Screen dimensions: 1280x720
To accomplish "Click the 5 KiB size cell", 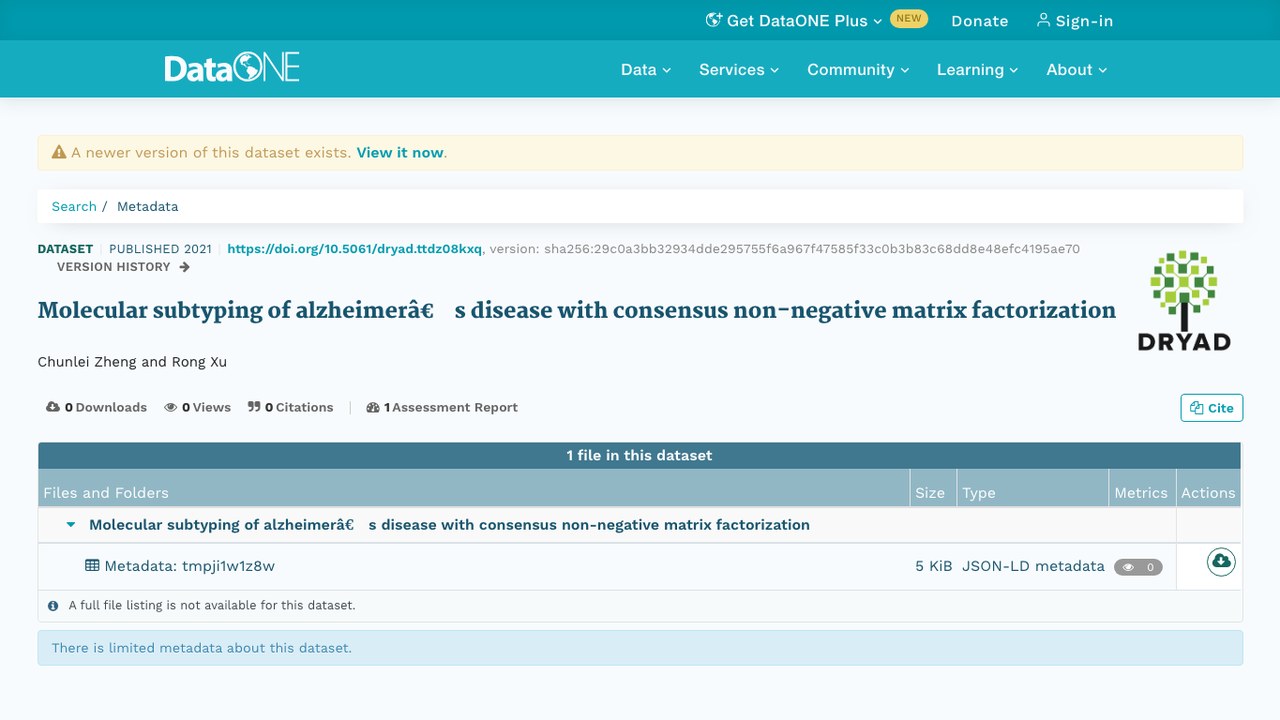I will click(934, 566).
